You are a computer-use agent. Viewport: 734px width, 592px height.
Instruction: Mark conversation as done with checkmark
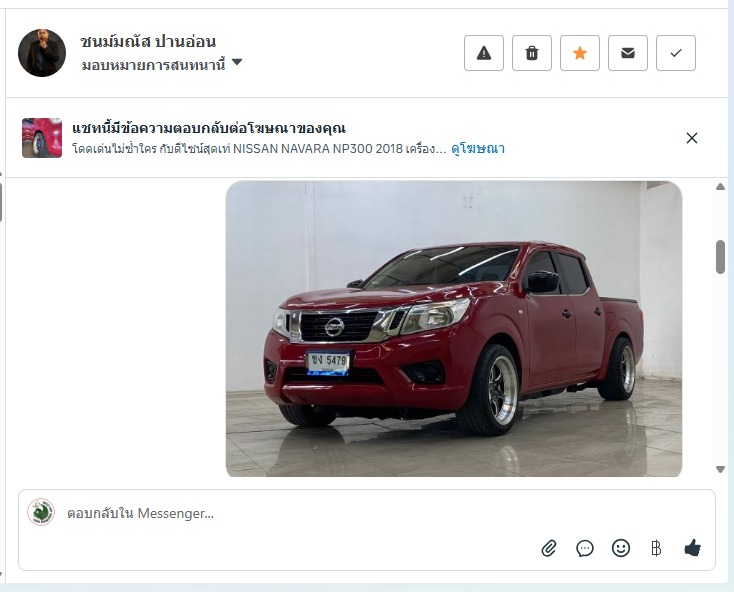point(675,53)
